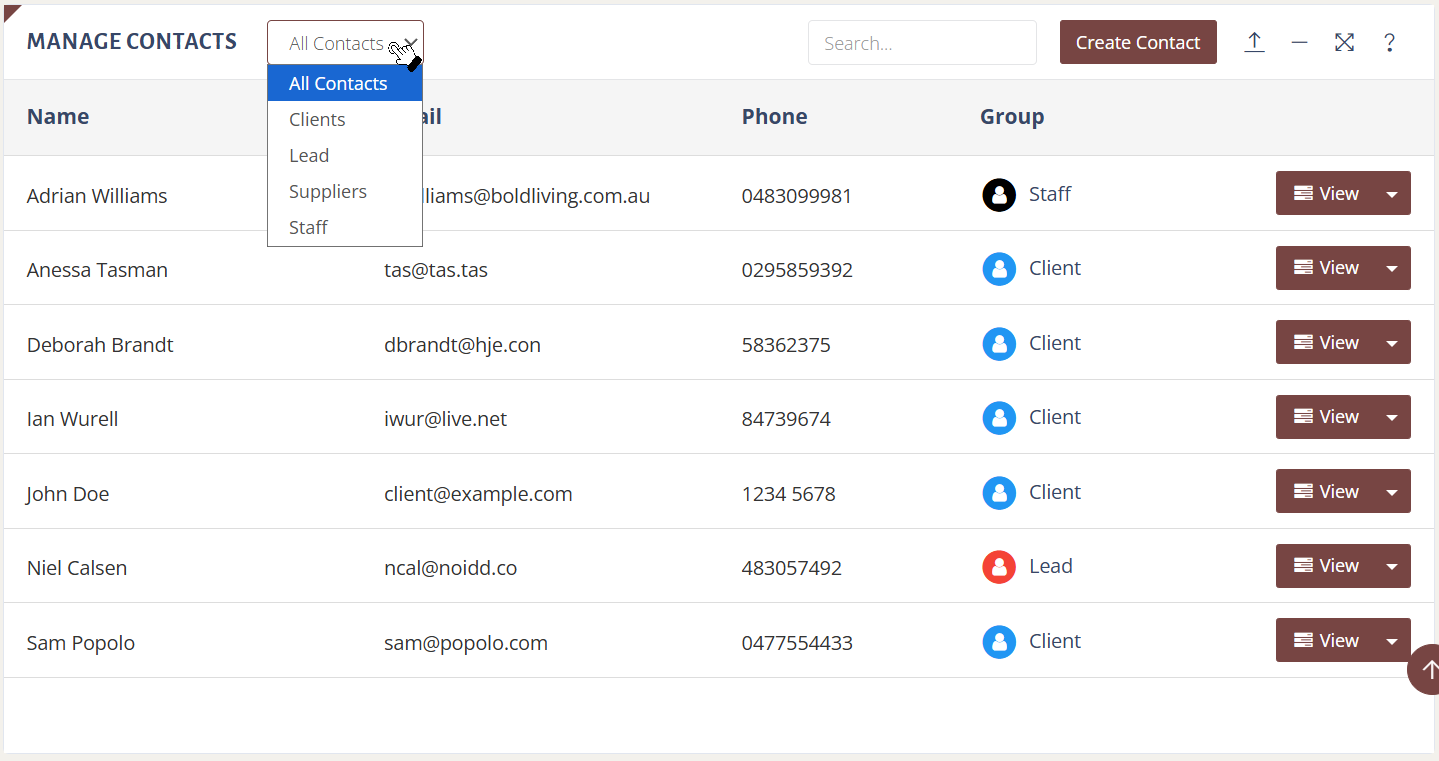The image size is (1439, 761).
Task: Click inside the Search field
Action: click(921, 42)
